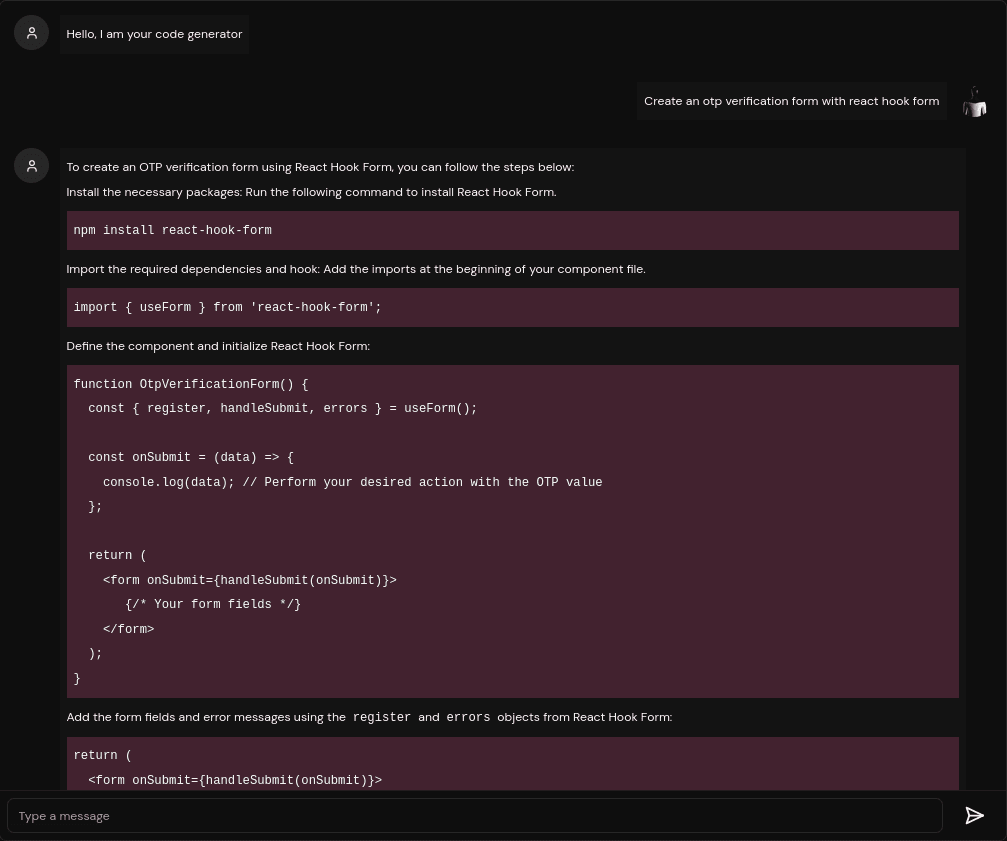Focus the "Type a message" input field
Image resolution: width=1007 pixels, height=841 pixels.
475,816
